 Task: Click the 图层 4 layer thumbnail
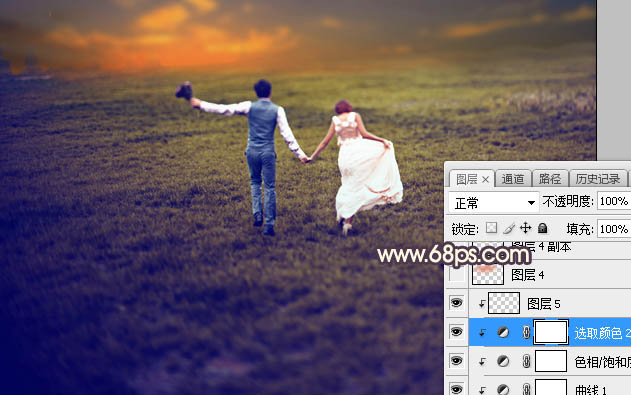(488, 275)
